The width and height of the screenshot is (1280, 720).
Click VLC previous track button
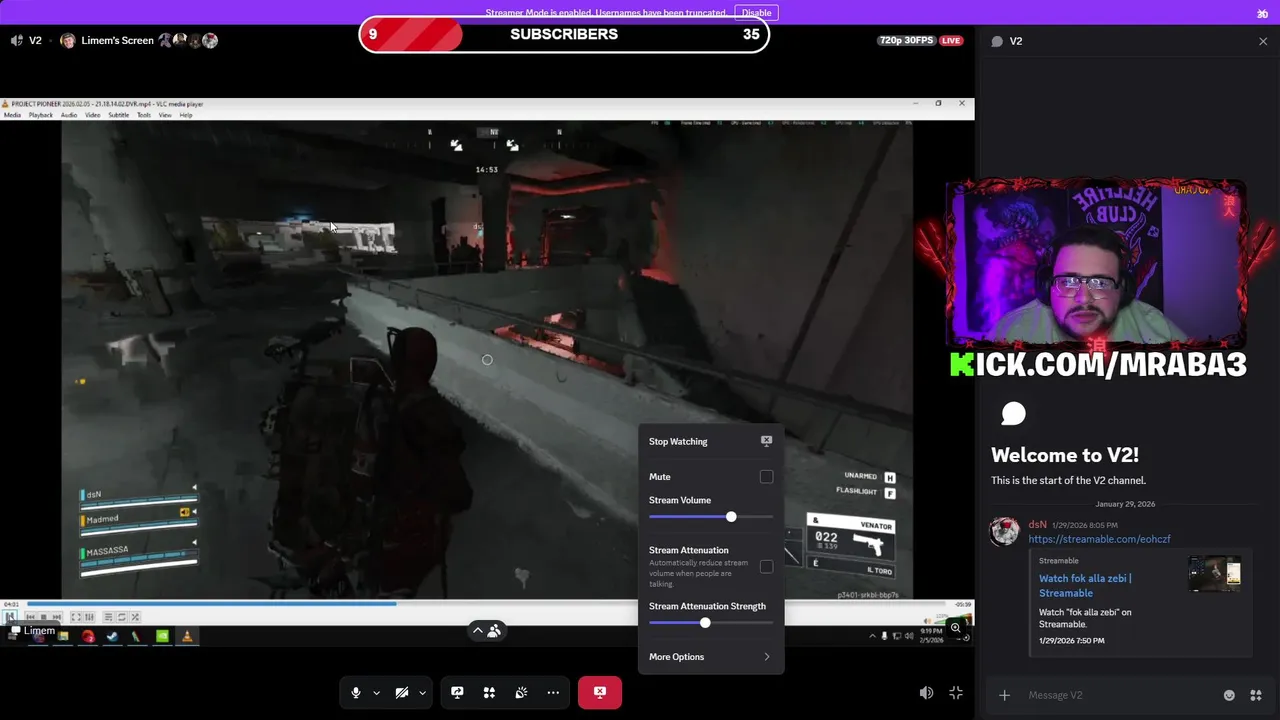[x=30, y=617]
